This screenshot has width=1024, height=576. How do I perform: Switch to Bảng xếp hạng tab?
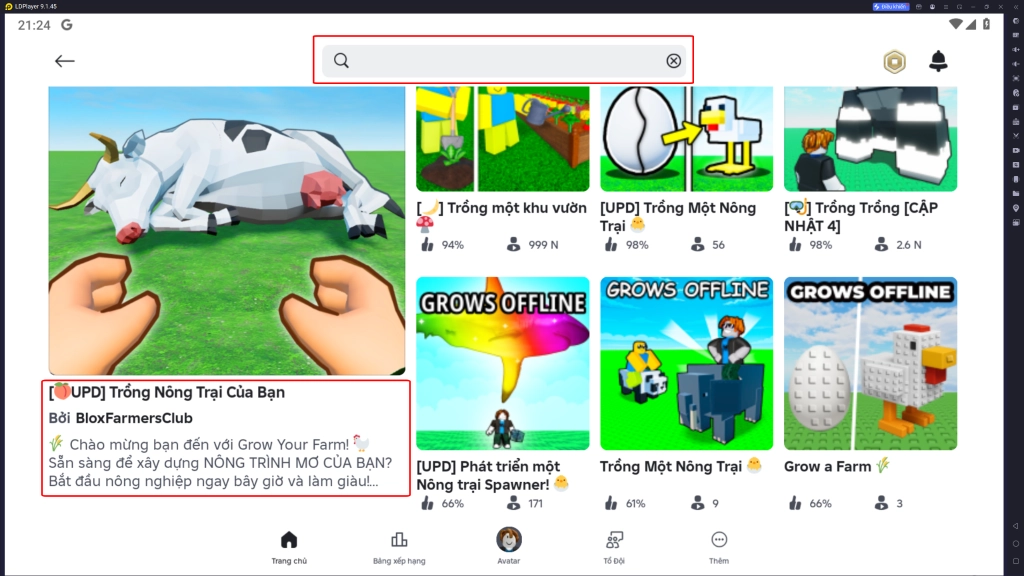[x=399, y=547]
